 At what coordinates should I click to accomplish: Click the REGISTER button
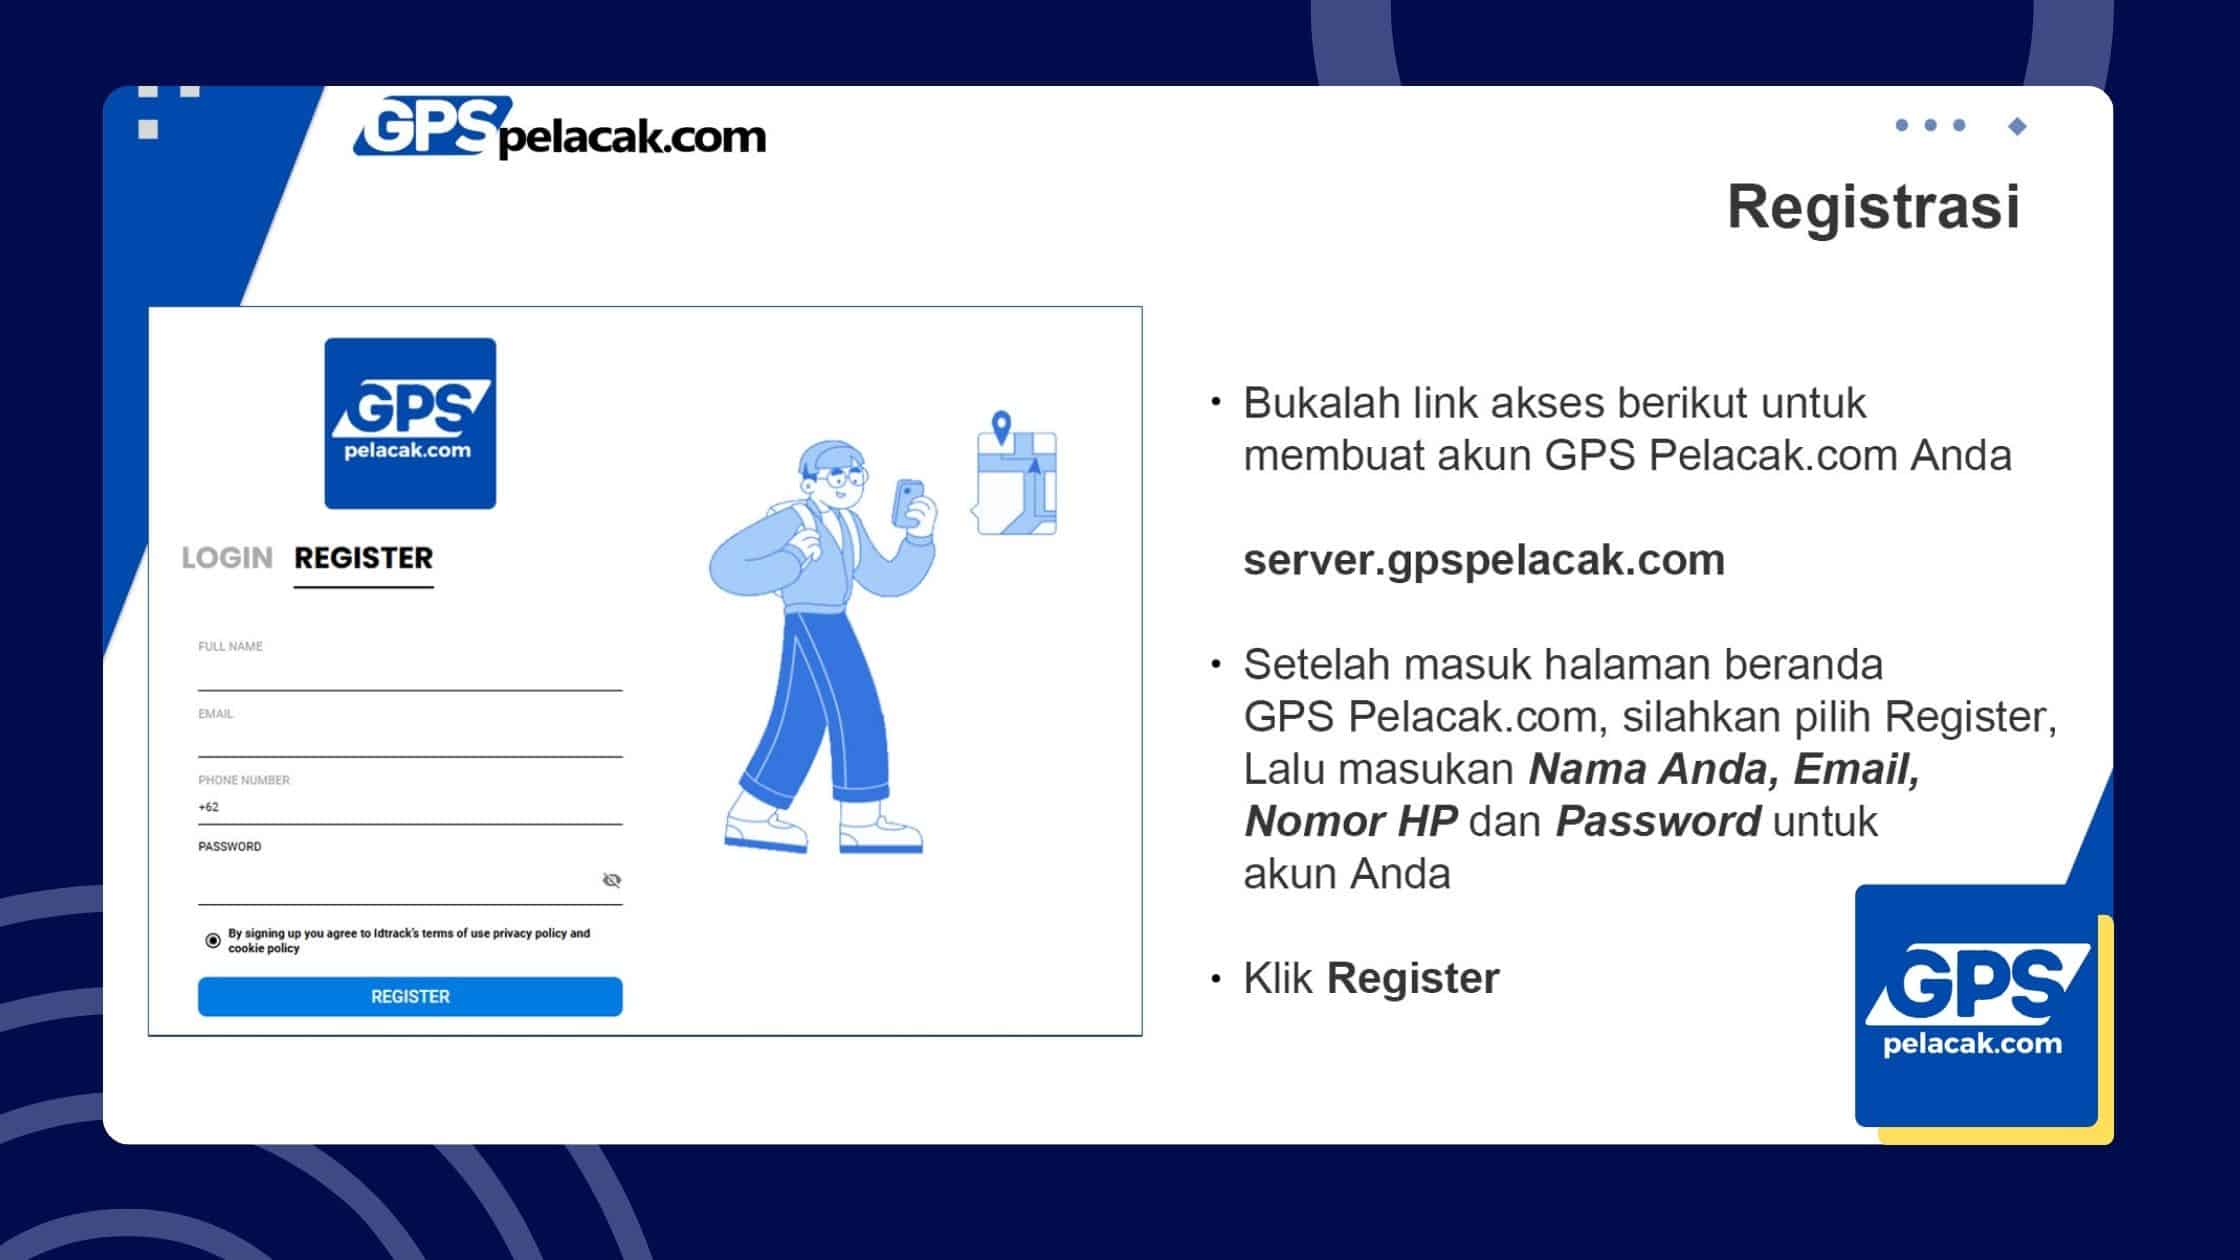pyautogui.click(x=409, y=997)
